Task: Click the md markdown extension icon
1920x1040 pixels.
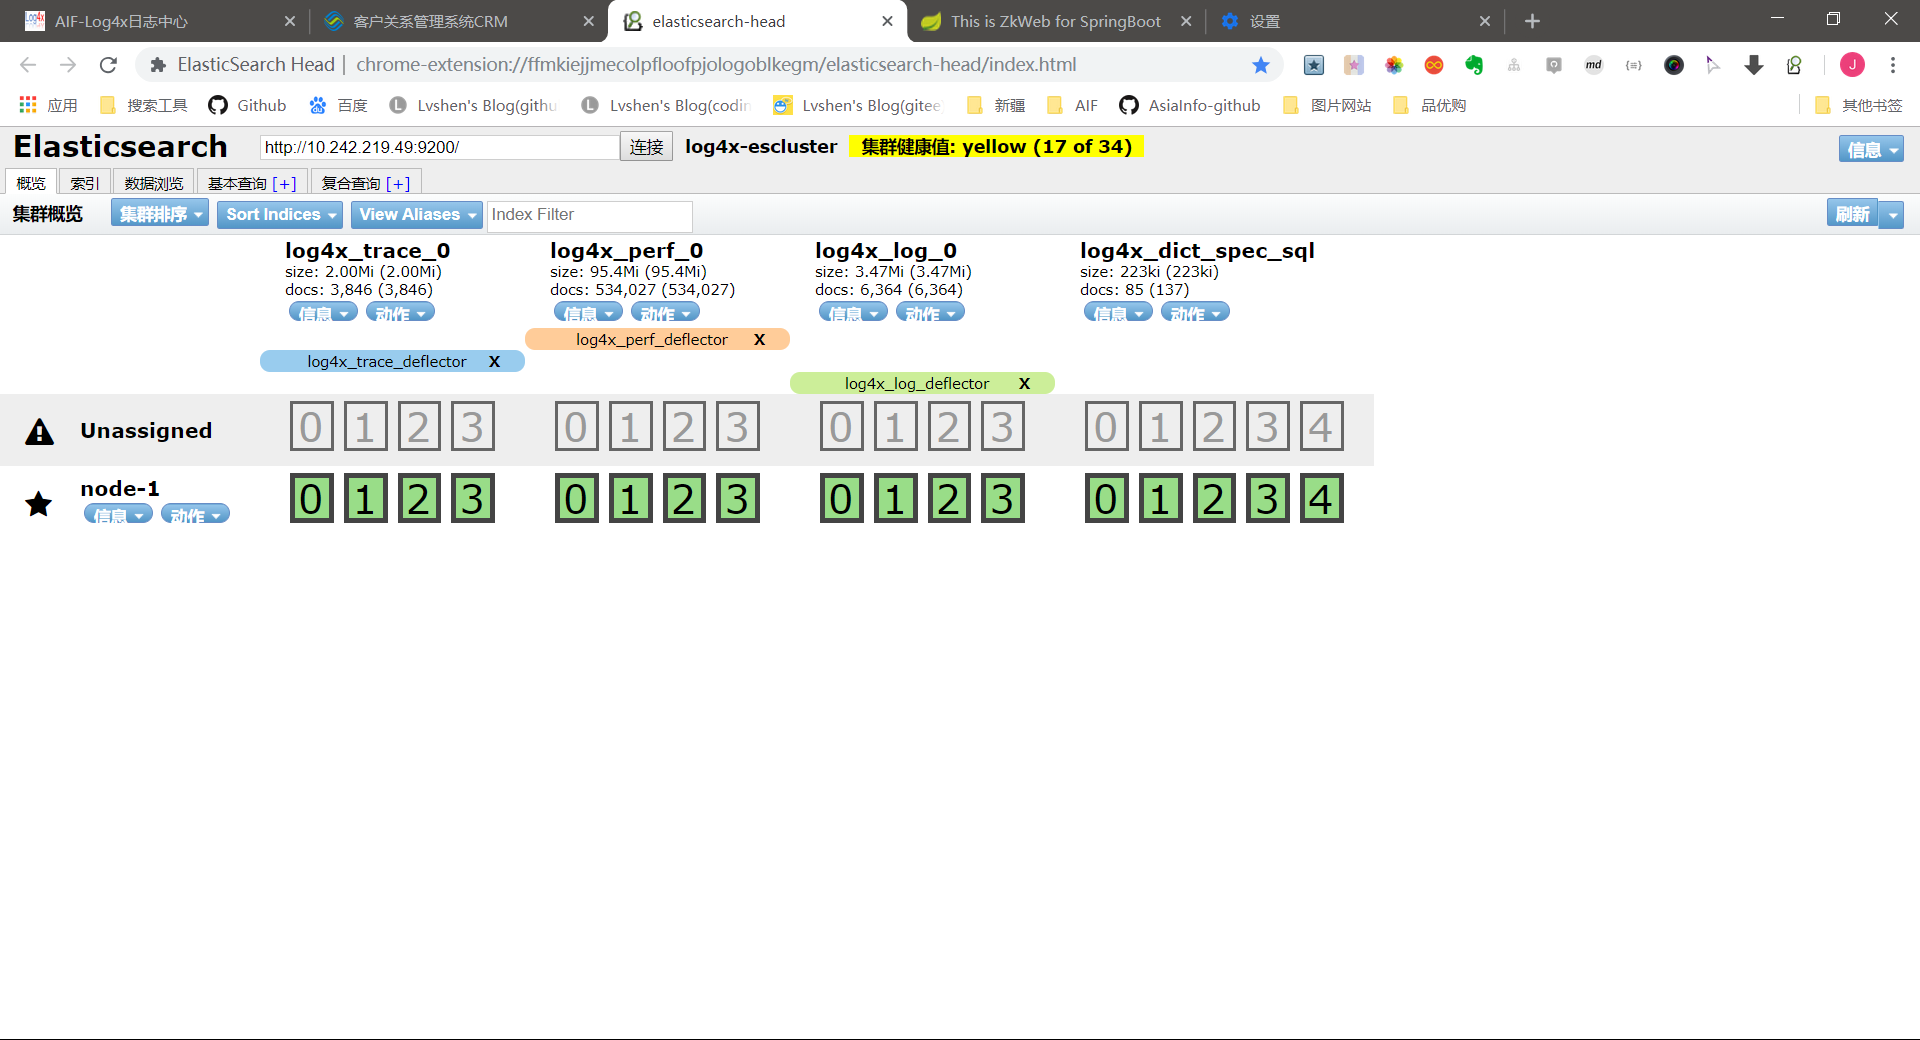Action: coord(1594,65)
